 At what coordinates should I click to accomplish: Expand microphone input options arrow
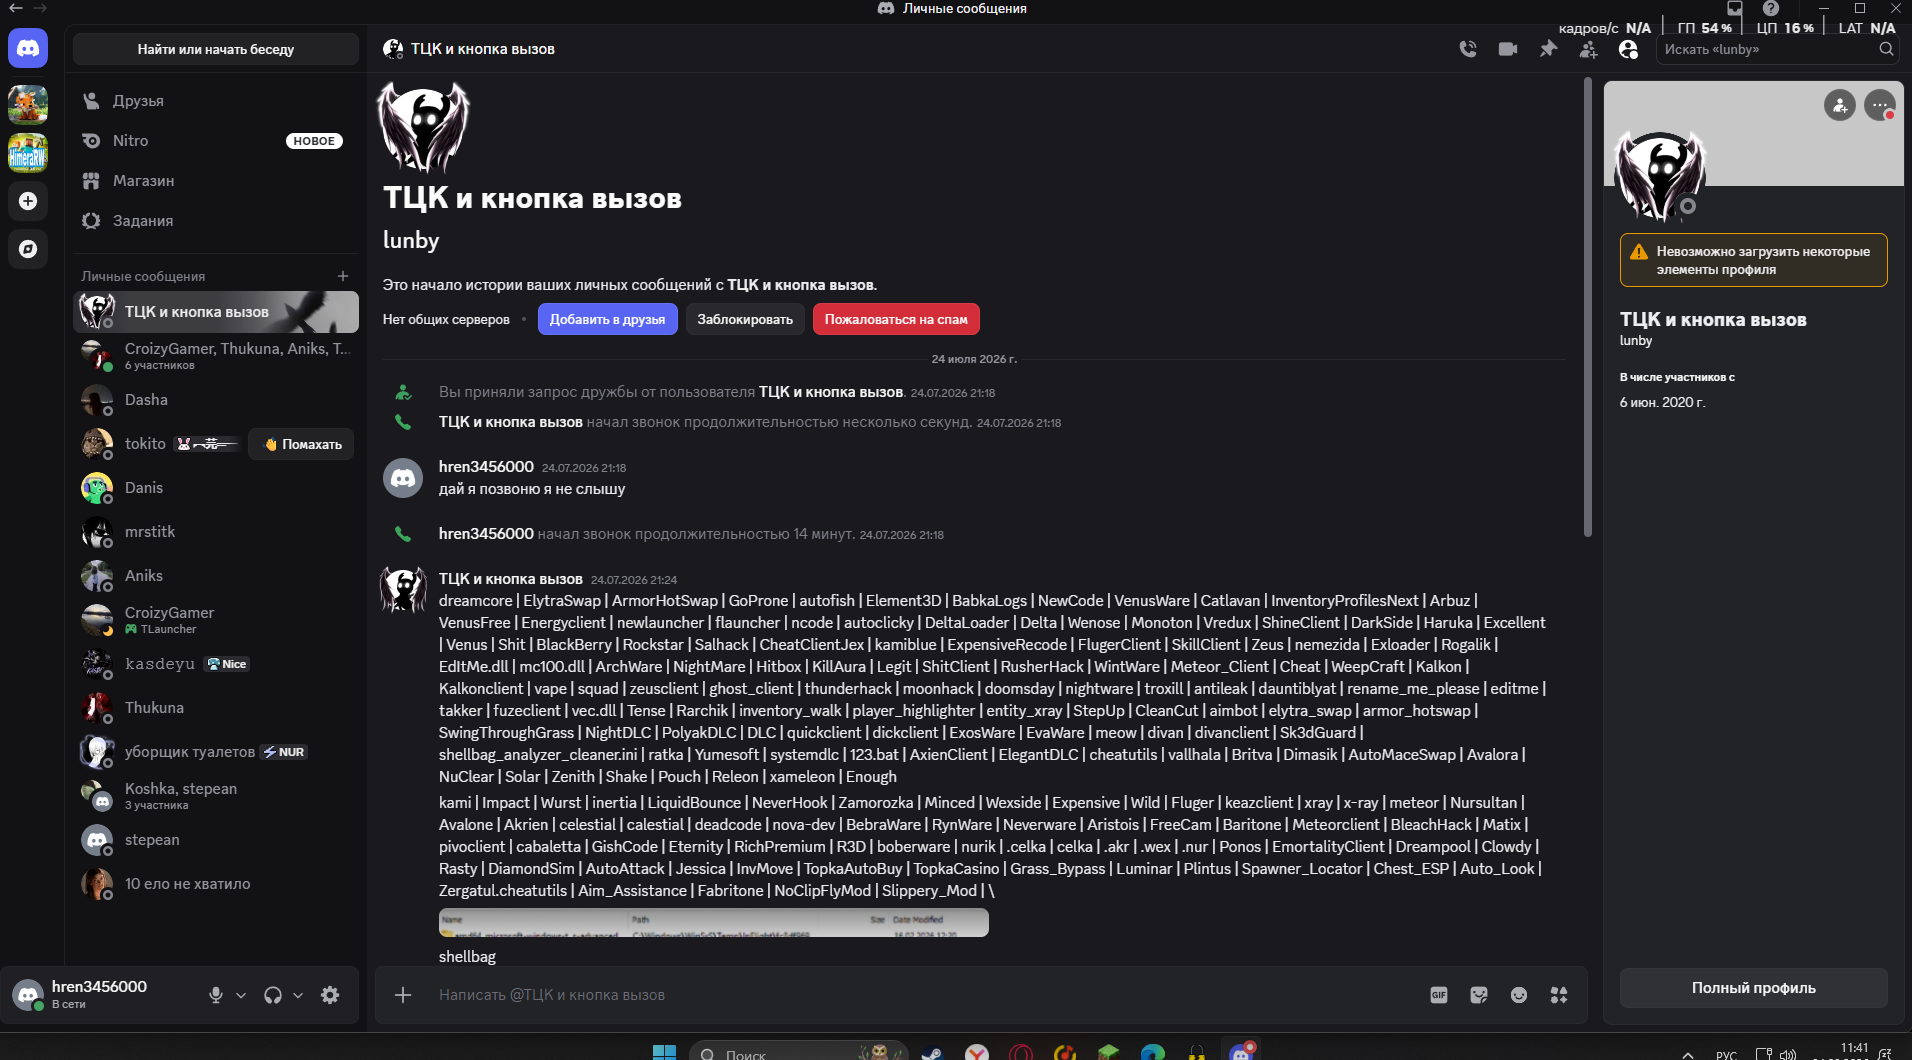pyautogui.click(x=241, y=995)
